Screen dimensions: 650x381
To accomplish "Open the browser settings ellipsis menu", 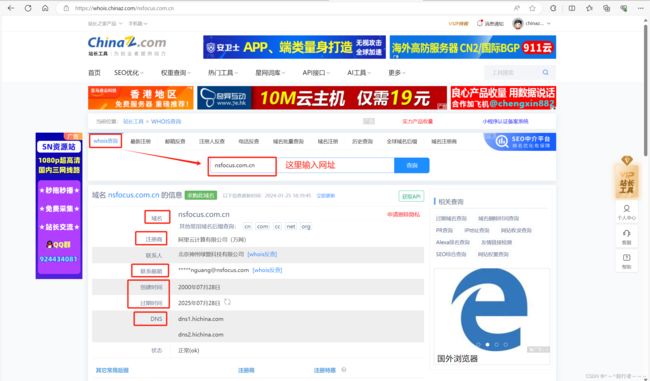I will click(640, 8).
